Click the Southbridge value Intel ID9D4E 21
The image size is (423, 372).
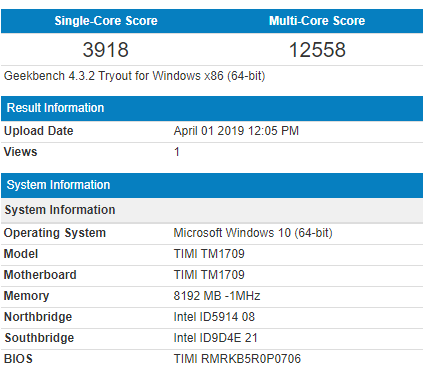coord(215,338)
